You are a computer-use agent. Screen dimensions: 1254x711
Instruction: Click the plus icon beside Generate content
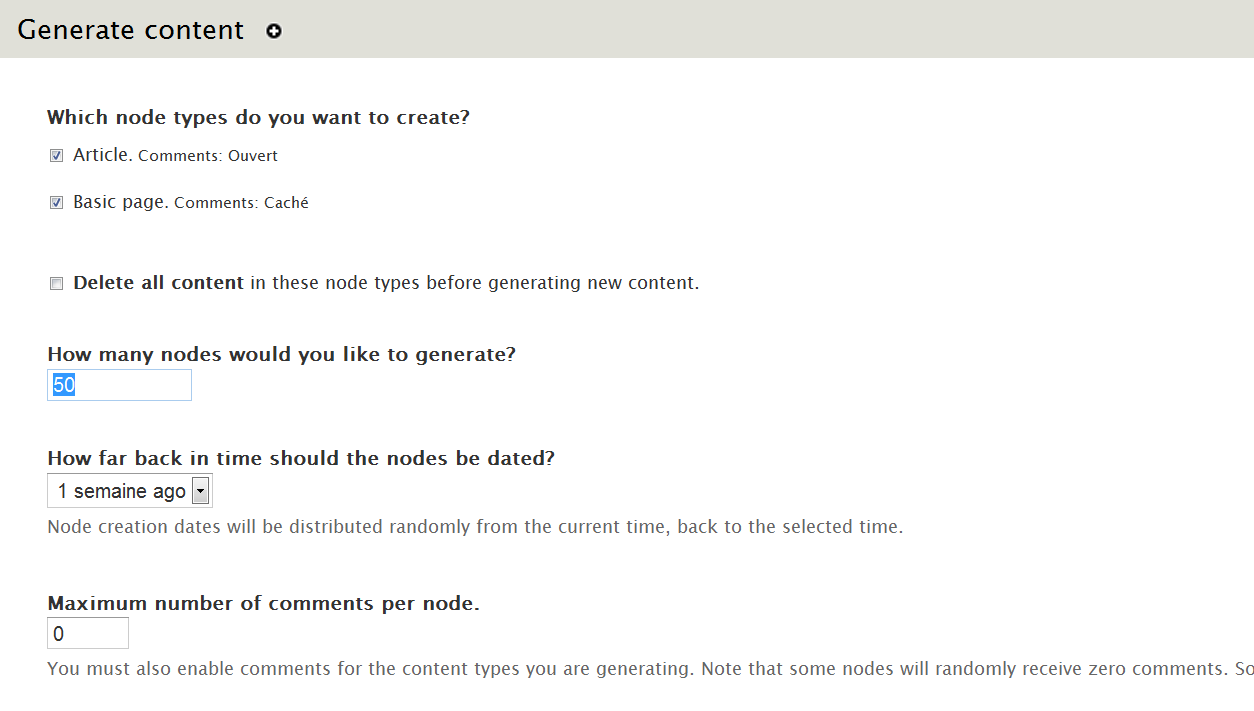coord(274,31)
